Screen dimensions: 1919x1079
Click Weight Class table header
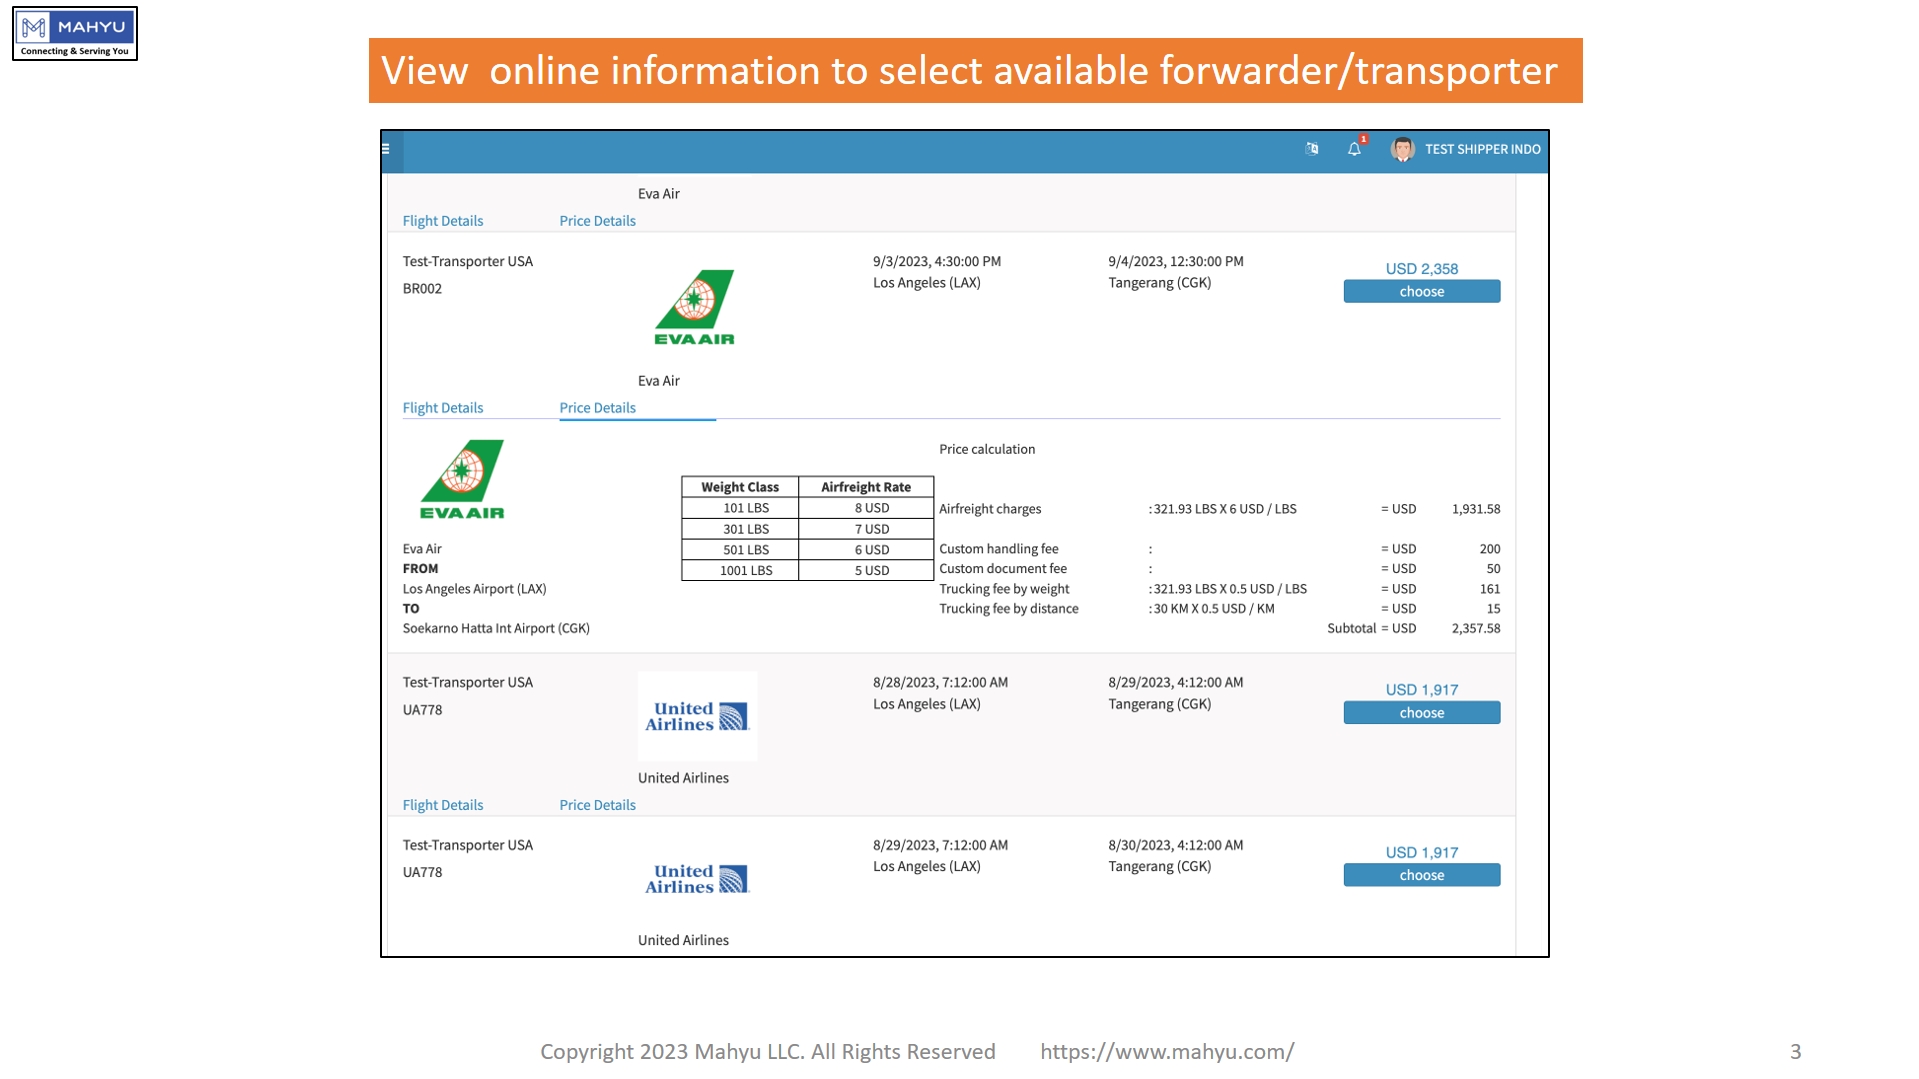740,487
